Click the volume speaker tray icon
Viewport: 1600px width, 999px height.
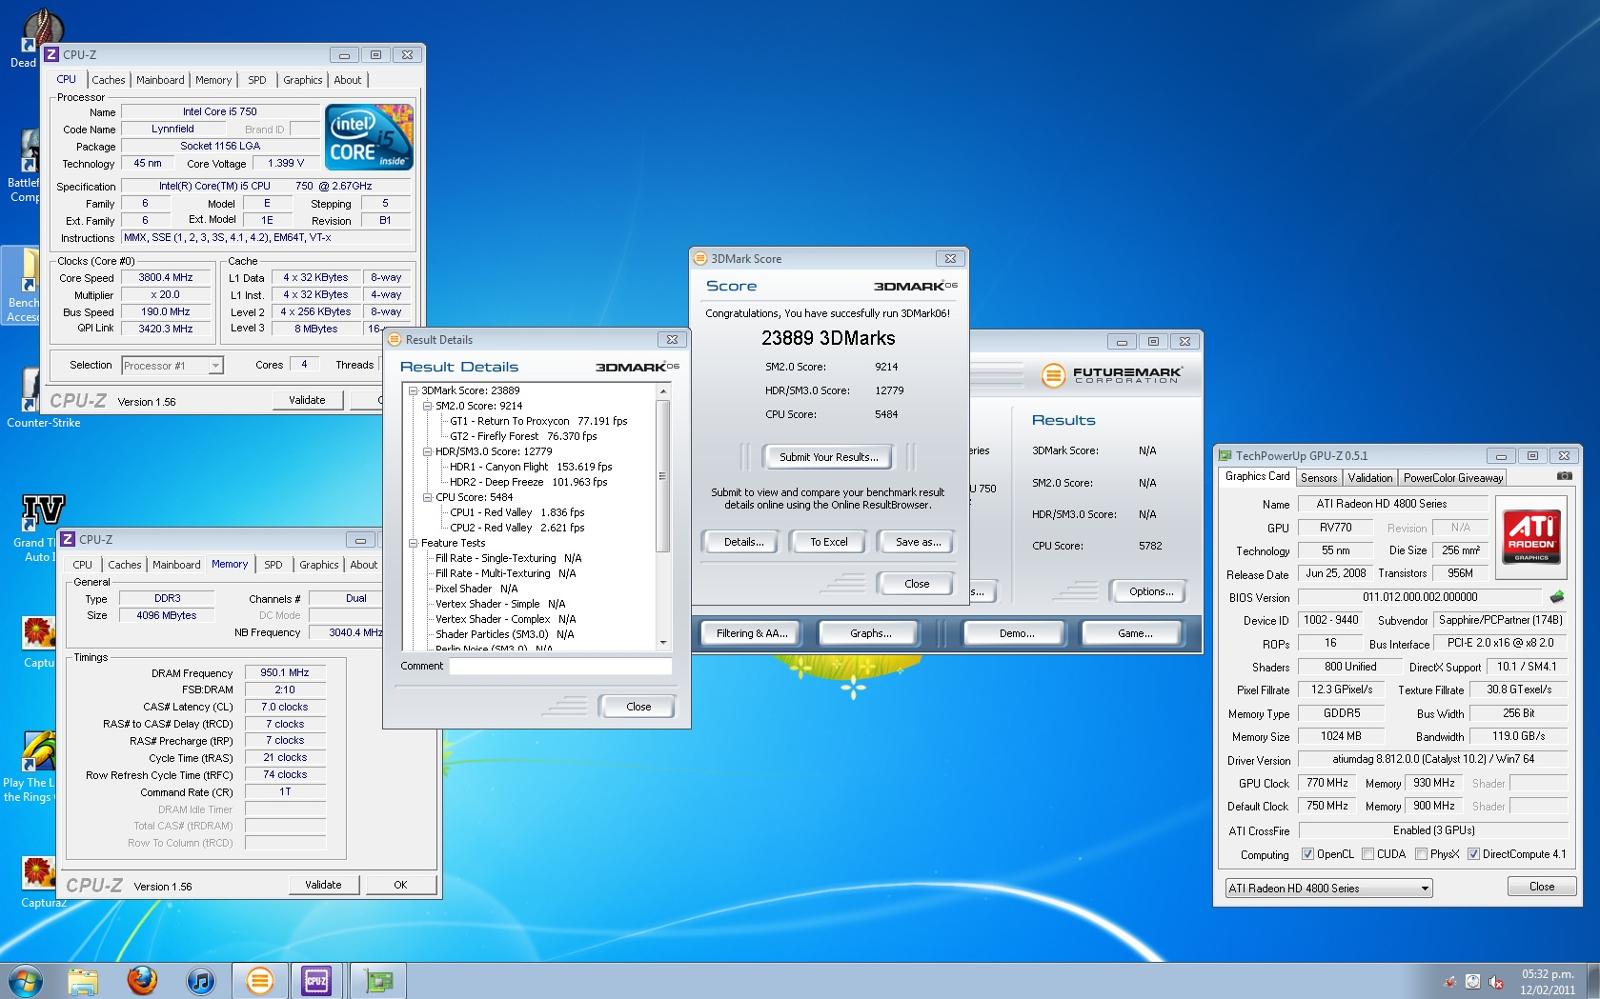[1496, 982]
